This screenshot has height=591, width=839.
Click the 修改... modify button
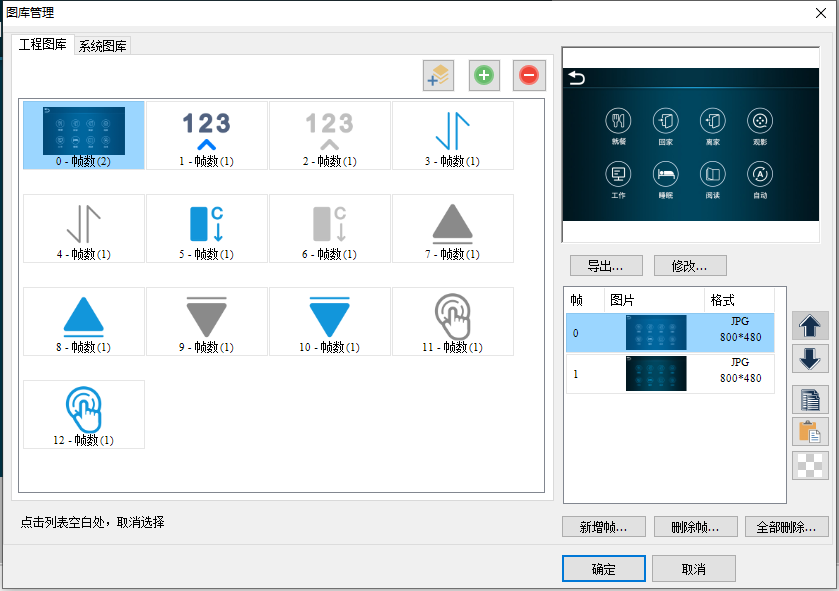690,266
